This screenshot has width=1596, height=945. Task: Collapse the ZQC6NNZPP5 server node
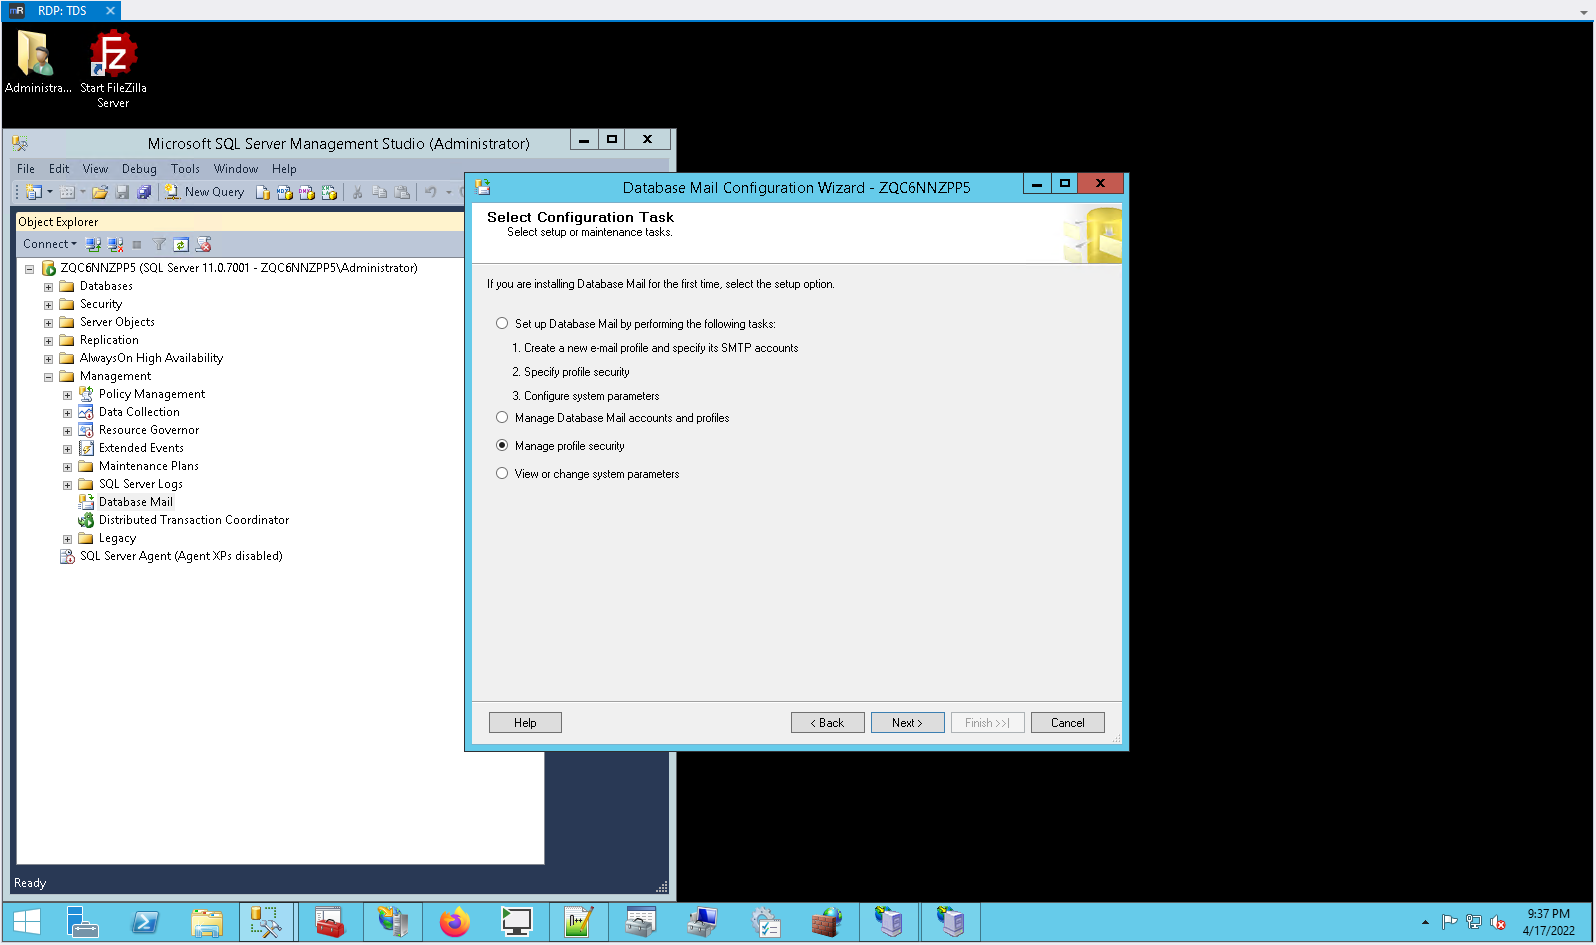(29, 269)
